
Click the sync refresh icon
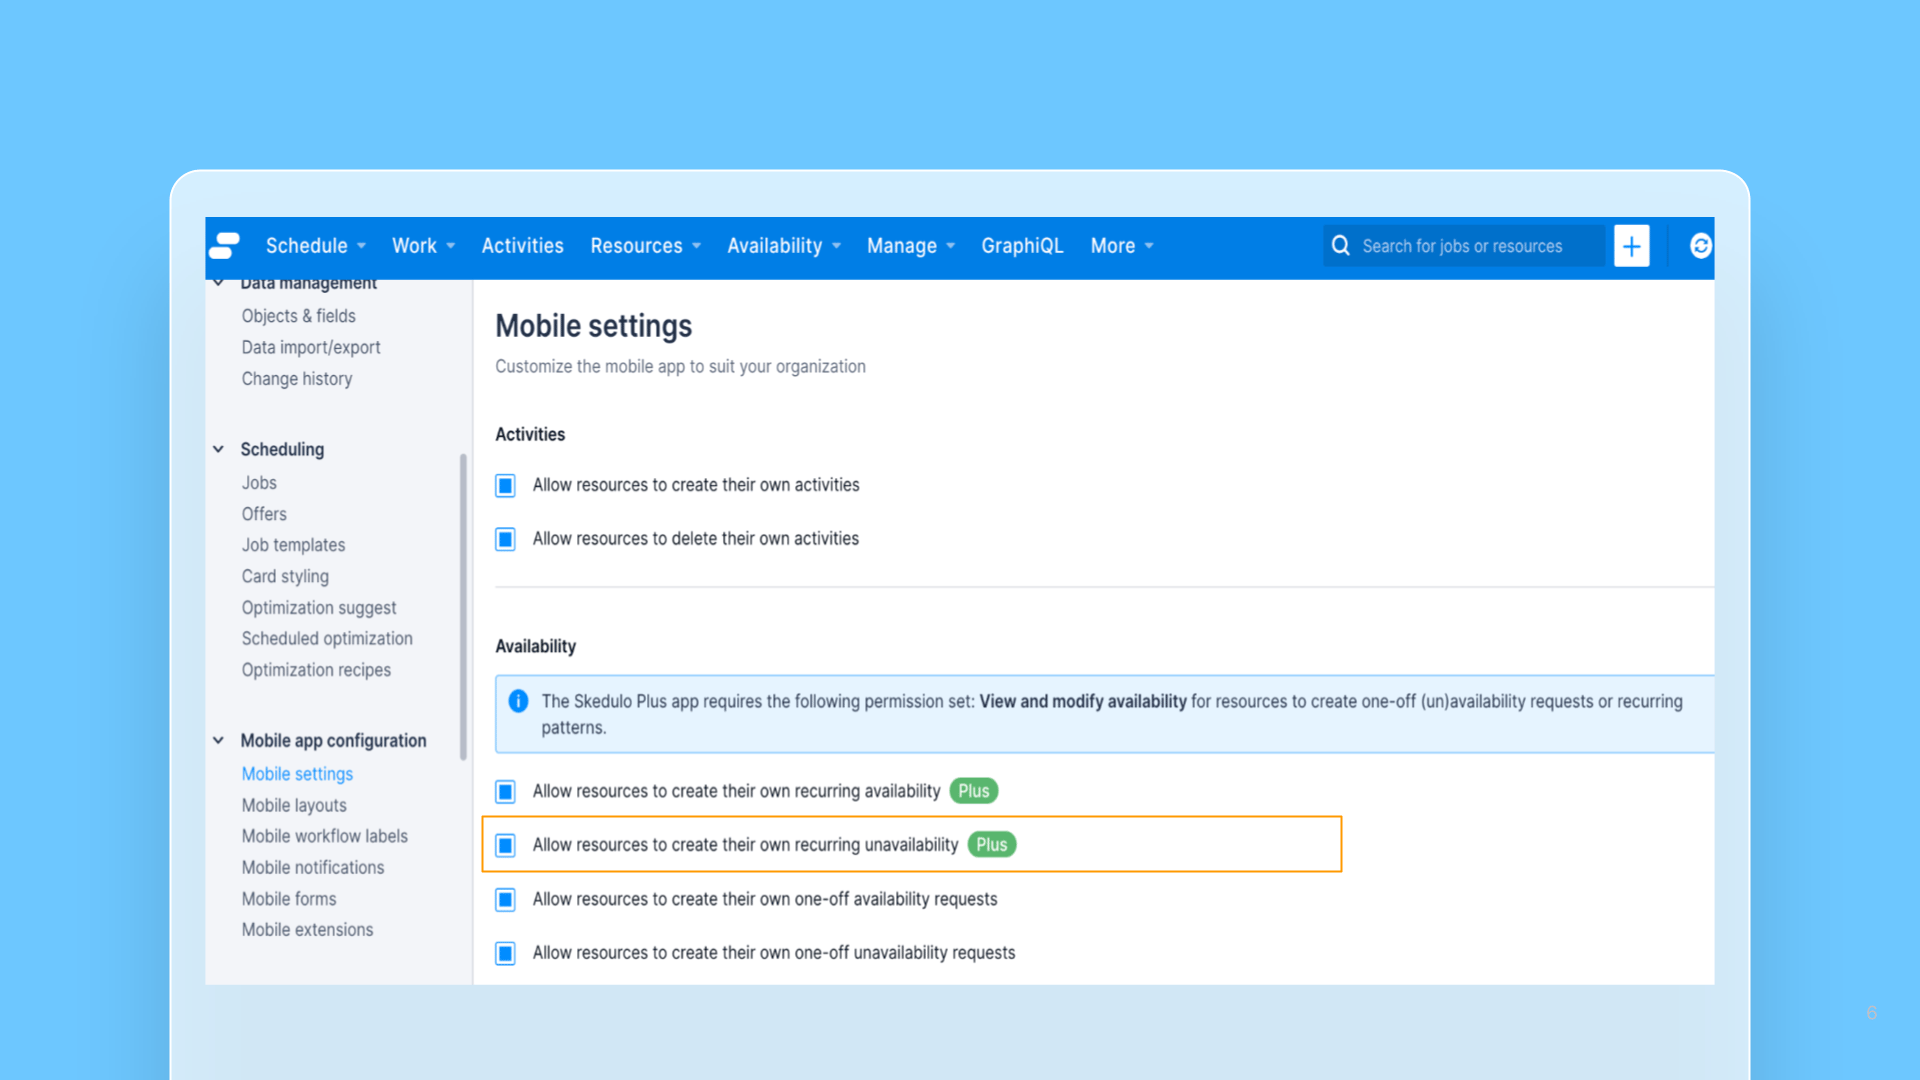[x=1700, y=246]
